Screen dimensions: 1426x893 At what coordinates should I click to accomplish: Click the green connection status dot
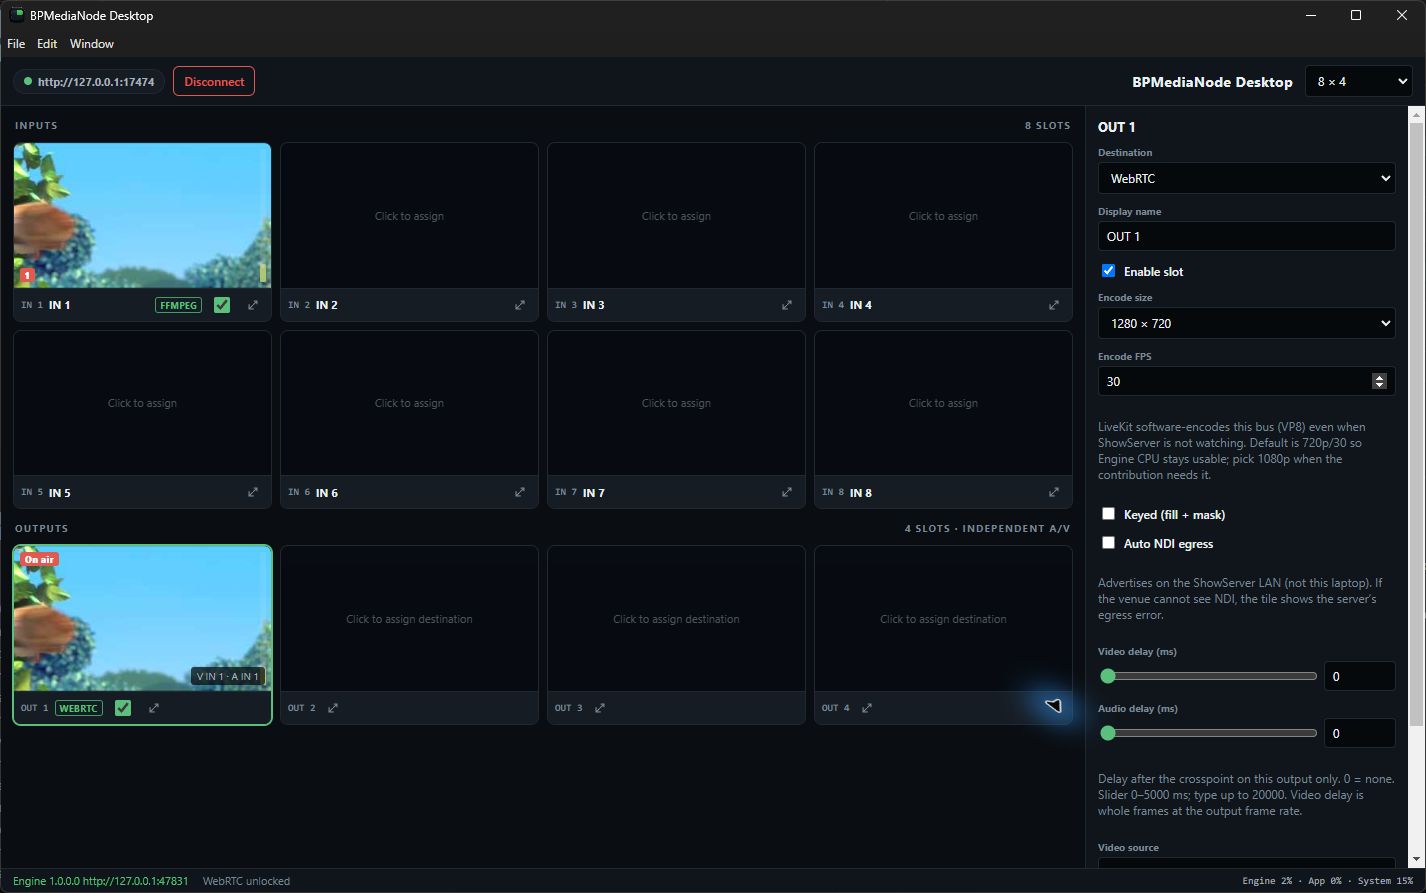click(28, 82)
